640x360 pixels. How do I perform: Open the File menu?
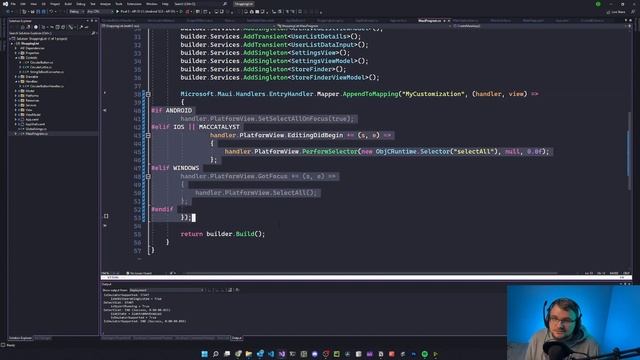[13, 4]
